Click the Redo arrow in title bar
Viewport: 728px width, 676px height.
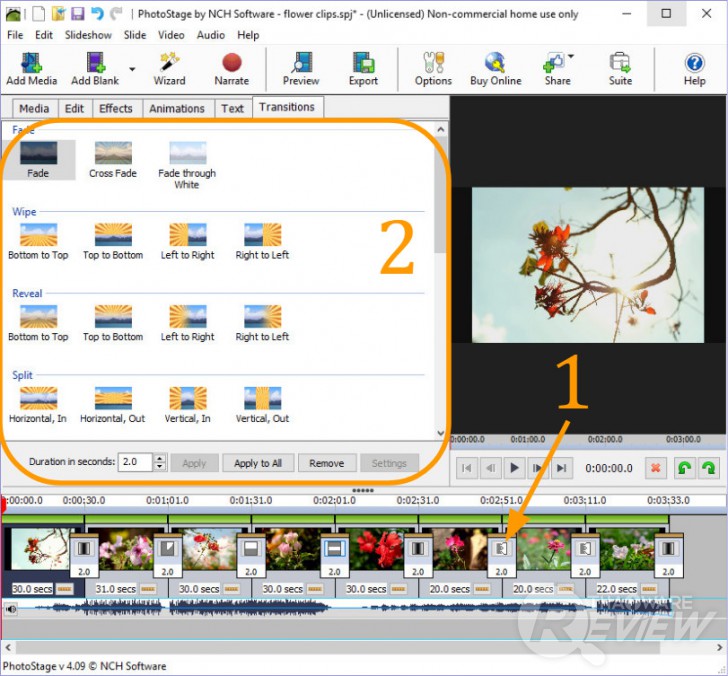[116, 13]
